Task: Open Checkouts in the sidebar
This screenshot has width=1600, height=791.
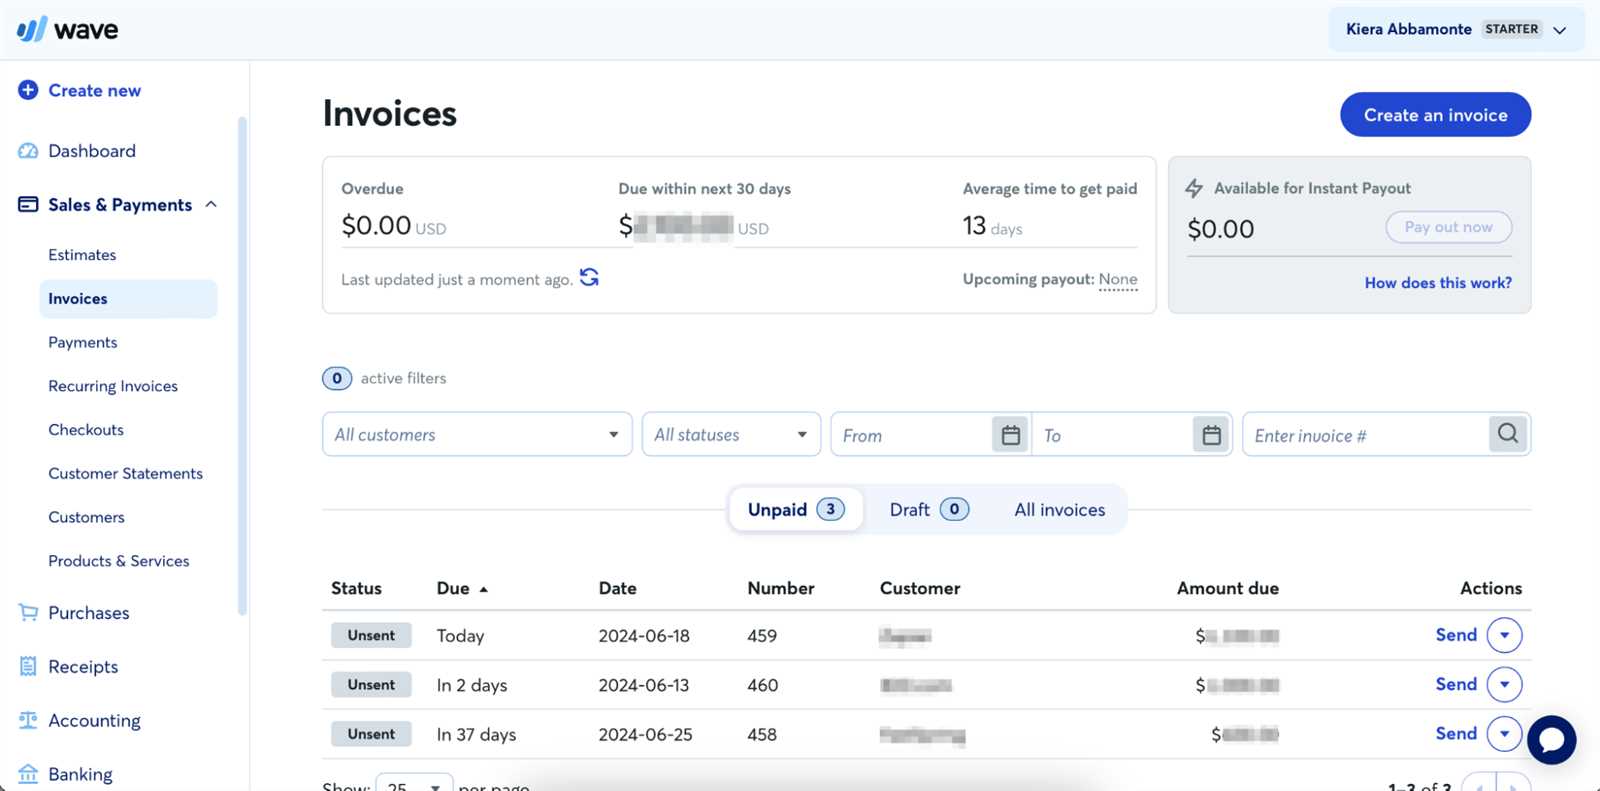Action: click(x=86, y=430)
